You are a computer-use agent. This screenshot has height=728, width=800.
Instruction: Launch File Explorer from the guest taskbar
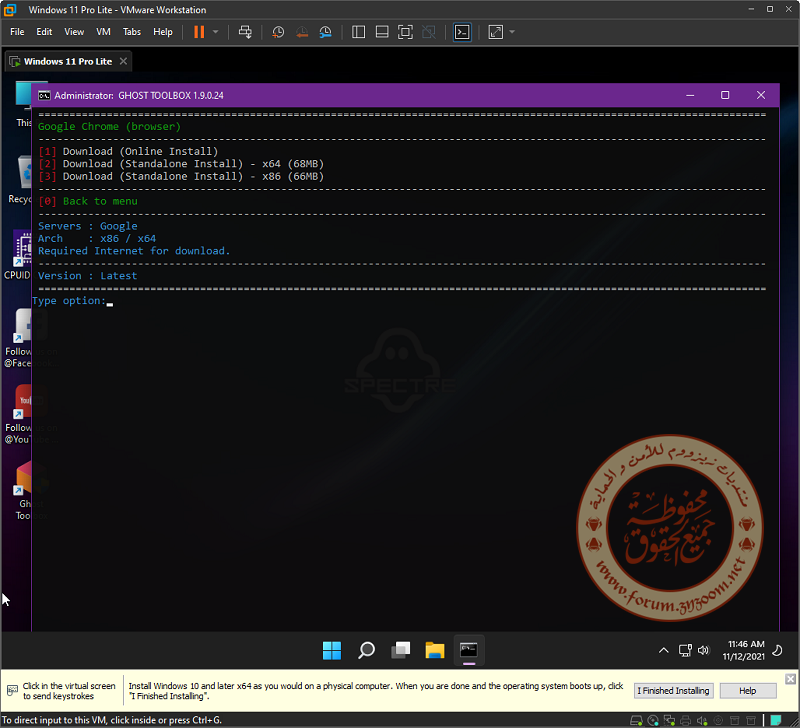pyautogui.click(x=435, y=650)
